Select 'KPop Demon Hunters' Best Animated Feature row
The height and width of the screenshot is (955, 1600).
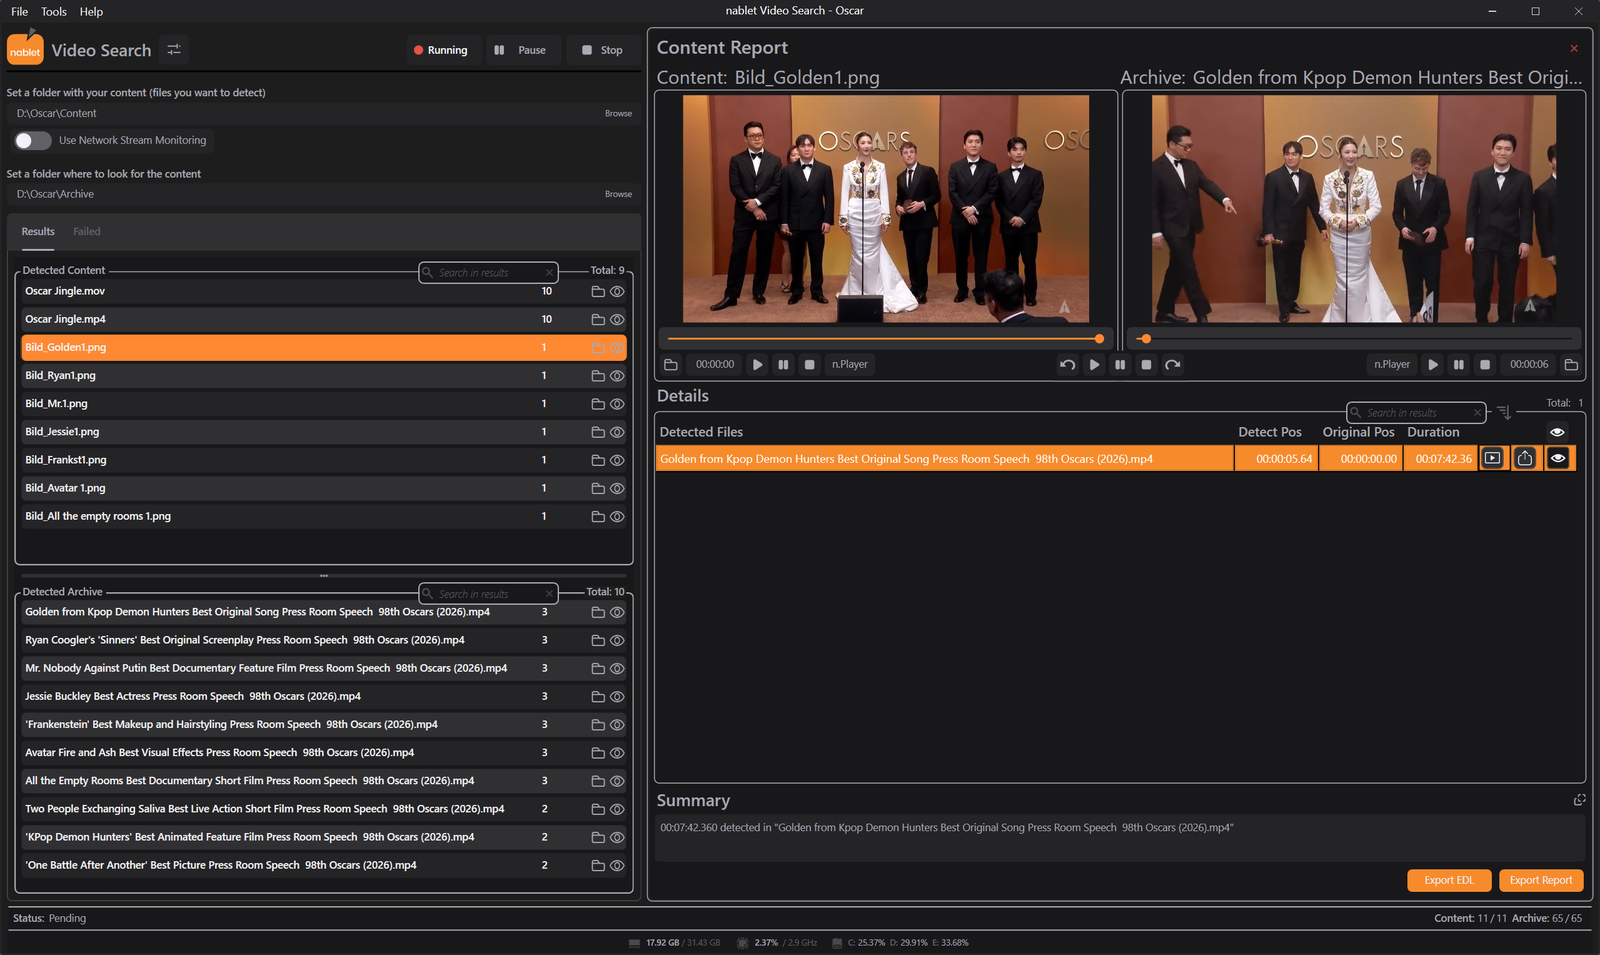(324, 837)
